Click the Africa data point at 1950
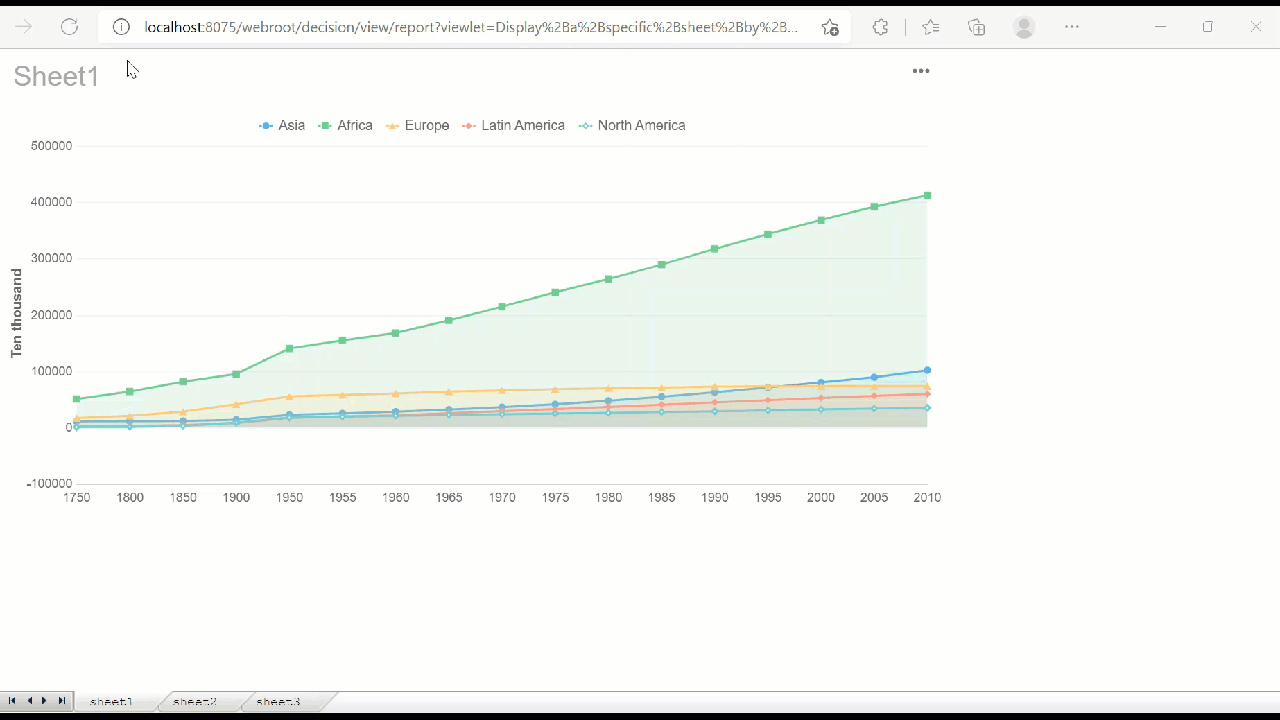This screenshot has width=1280, height=720. (x=289, y=349)
